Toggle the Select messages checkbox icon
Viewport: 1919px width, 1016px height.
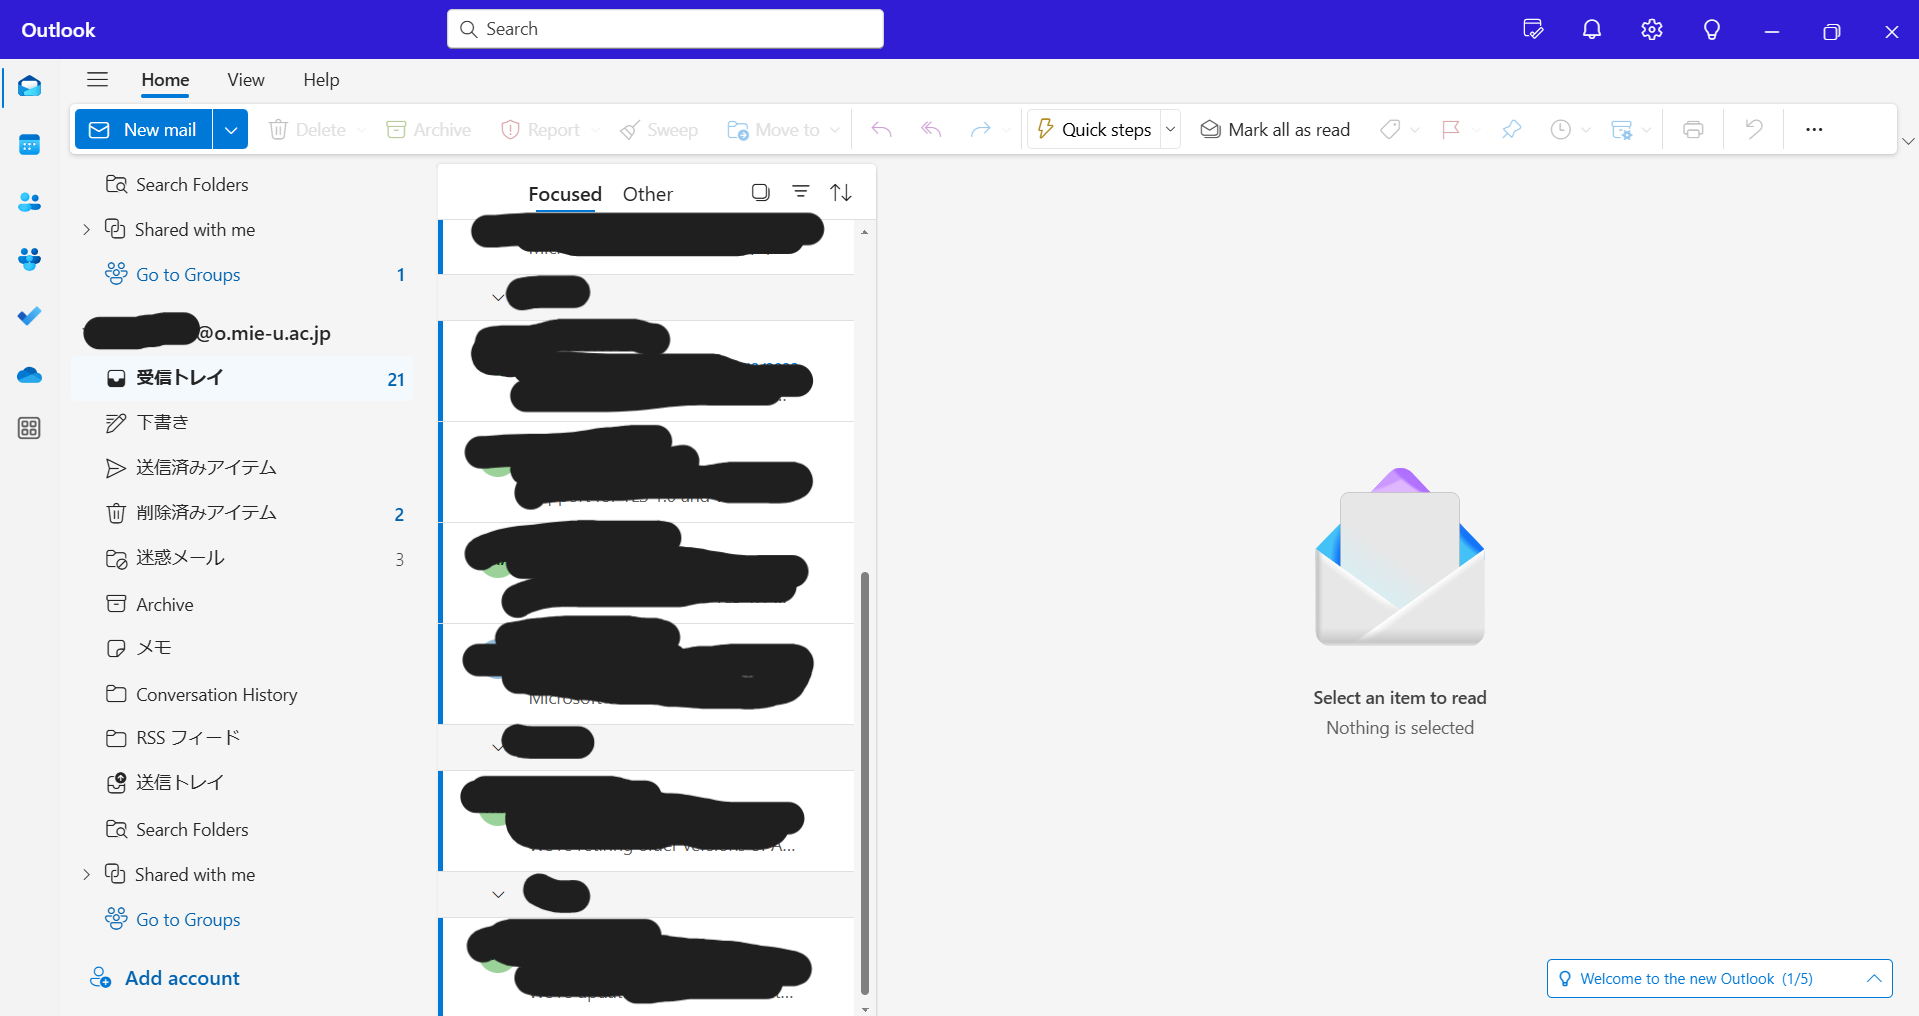(761, 192)
